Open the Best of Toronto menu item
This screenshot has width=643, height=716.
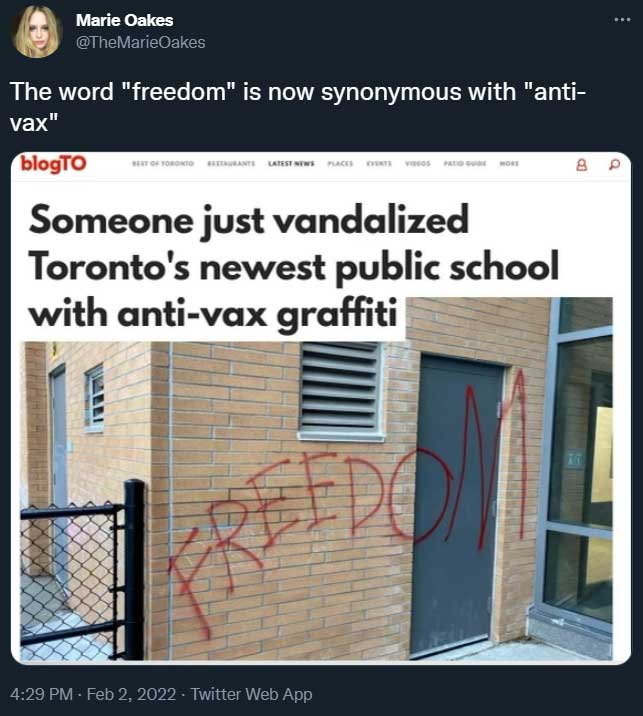coord(163,163)
